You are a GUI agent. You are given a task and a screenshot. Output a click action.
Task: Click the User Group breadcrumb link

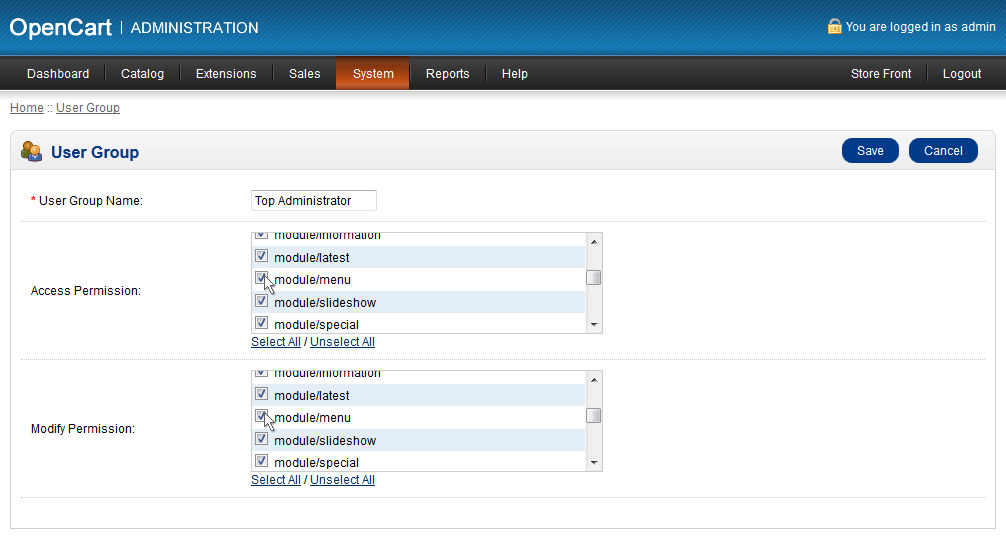coord(88,108)
